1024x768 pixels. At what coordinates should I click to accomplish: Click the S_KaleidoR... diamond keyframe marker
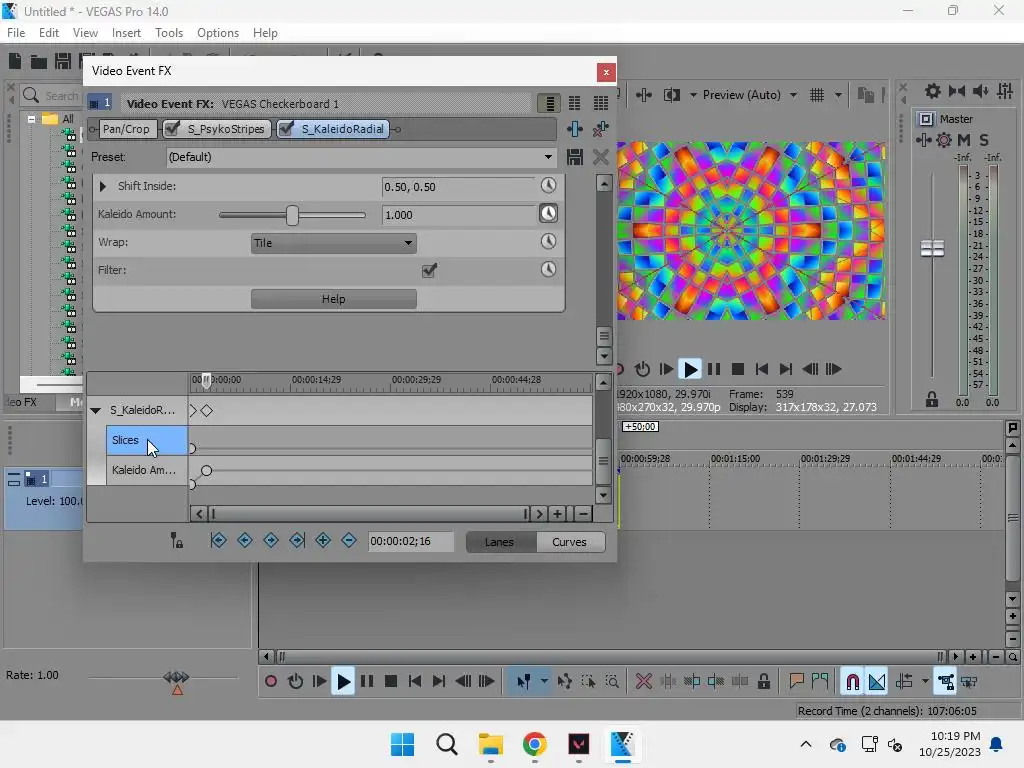206,411
